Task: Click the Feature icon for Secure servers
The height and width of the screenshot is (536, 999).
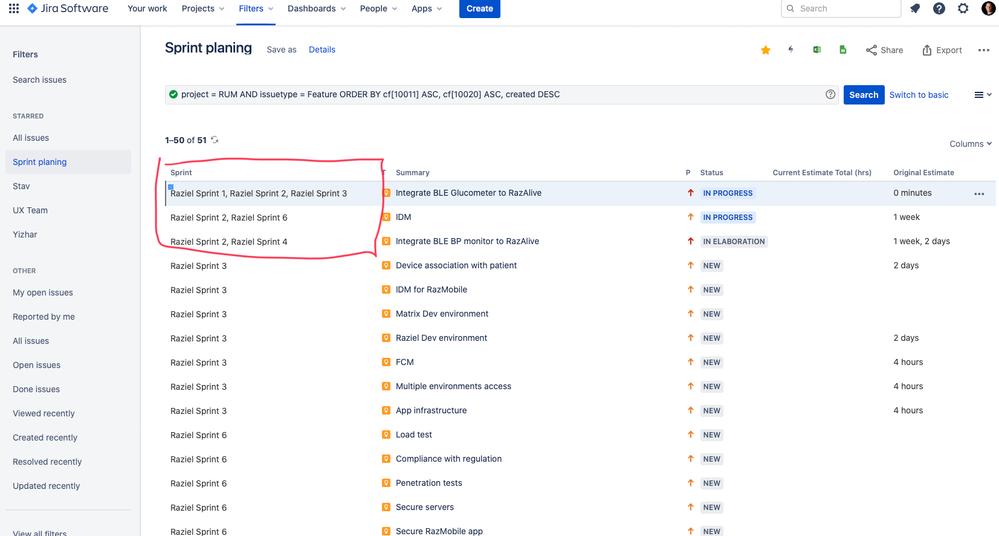Action: [386, 507]
